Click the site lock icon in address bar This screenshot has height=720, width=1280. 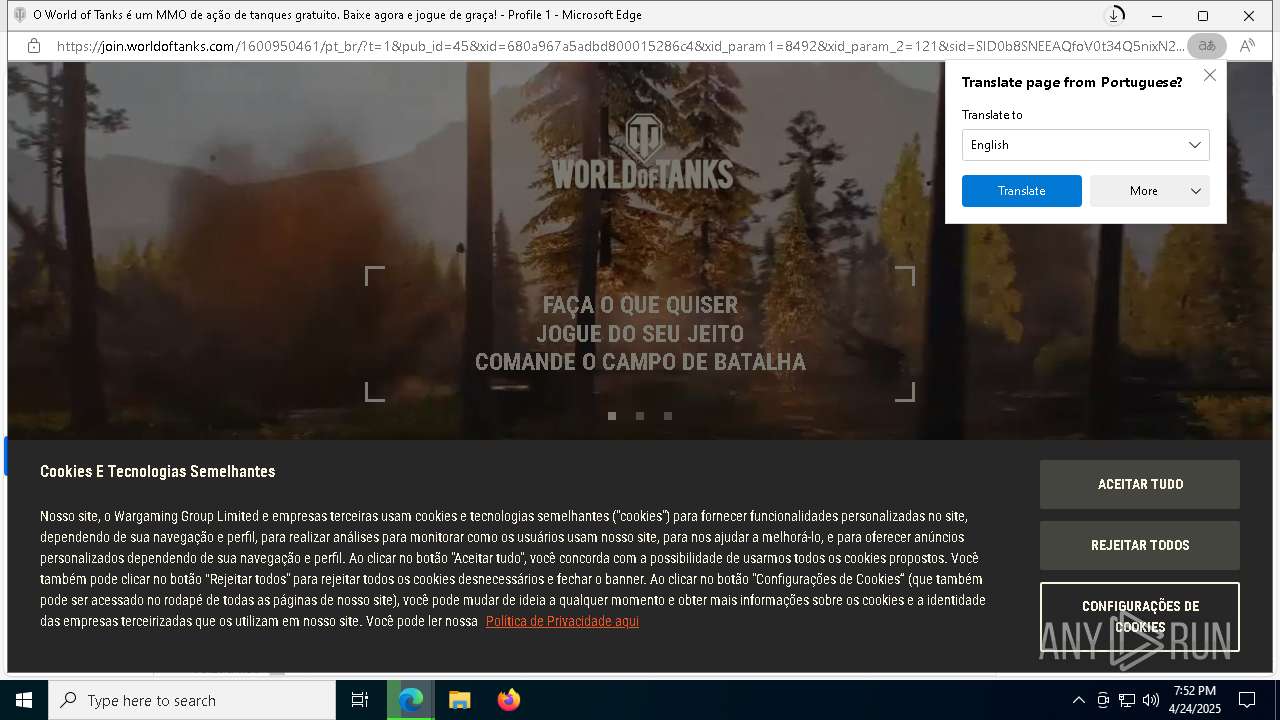tap(34, 46)
